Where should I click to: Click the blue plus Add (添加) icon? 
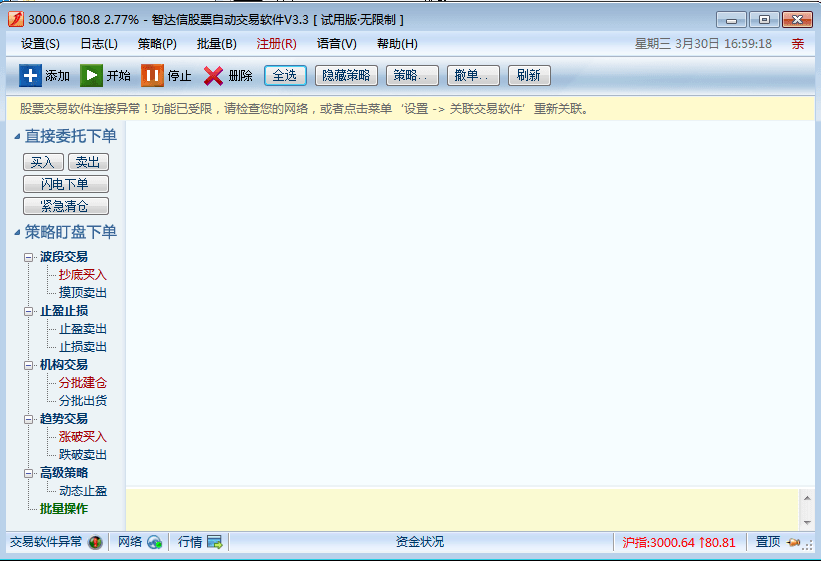point(31,76)
